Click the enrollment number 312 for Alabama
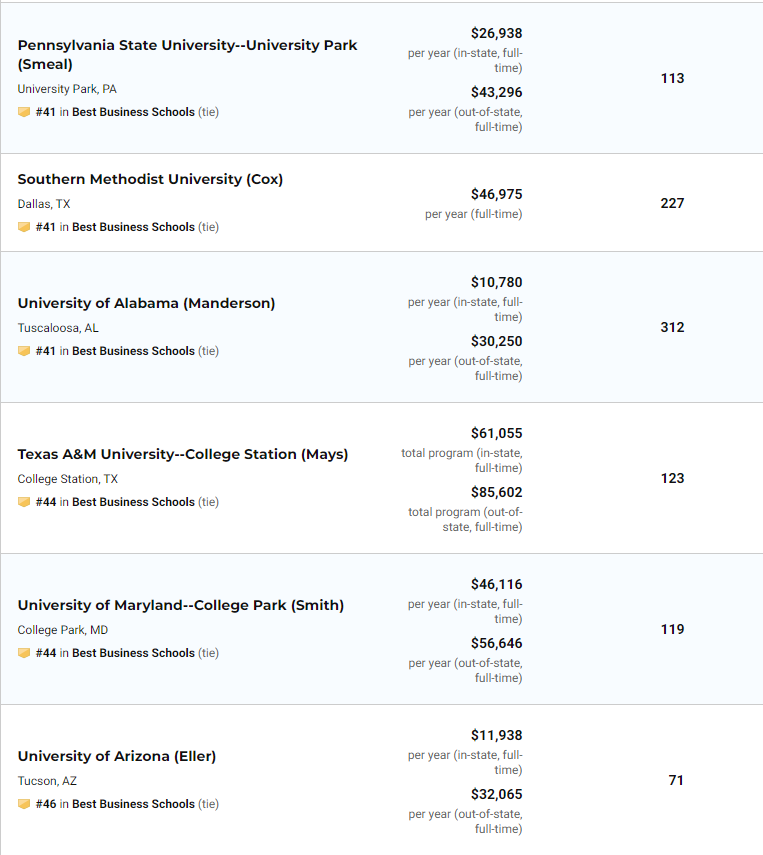This screenshot has width=763, height=855. (x=672, y=327)
